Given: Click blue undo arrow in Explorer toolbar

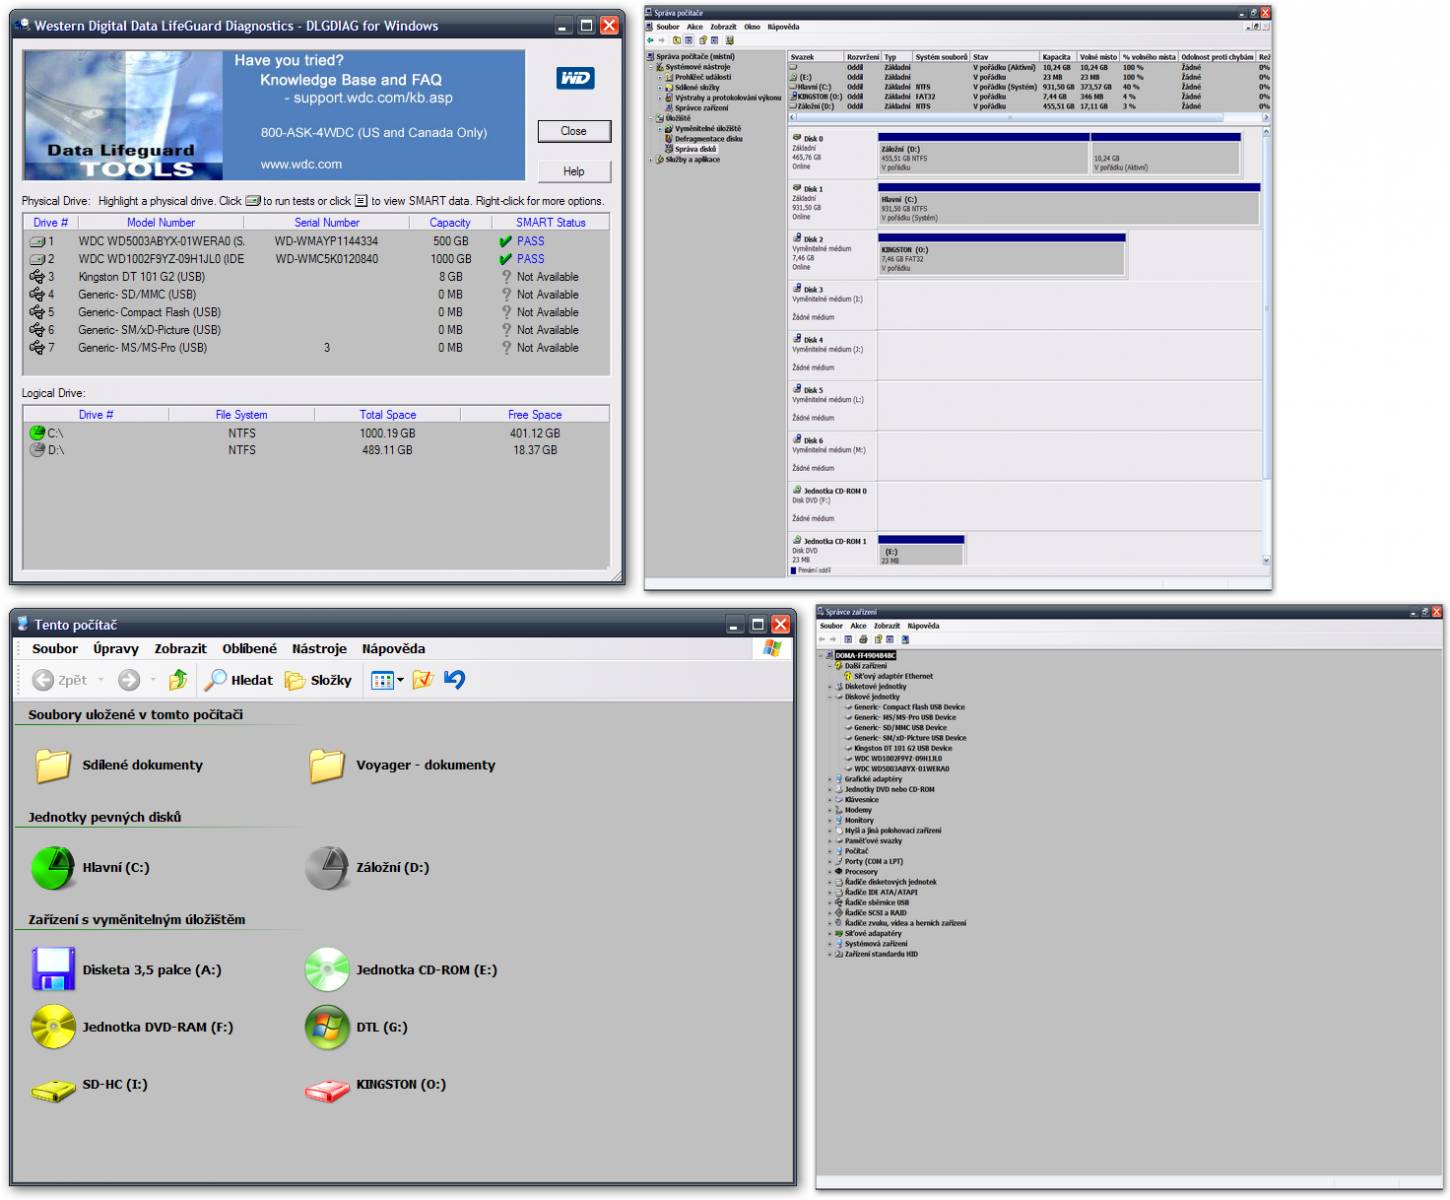Looking at the screenshot, I should 455,680.
